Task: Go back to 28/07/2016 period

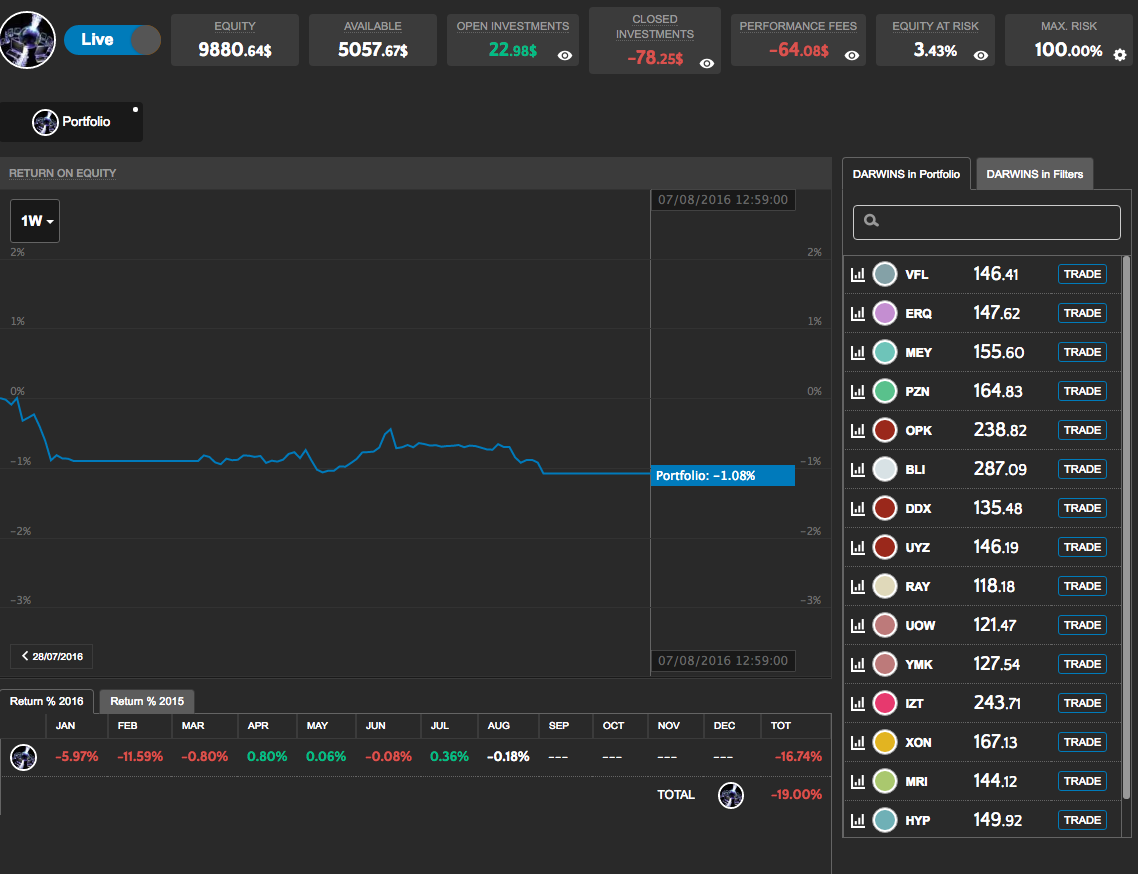Action: (x=51, y=657)
